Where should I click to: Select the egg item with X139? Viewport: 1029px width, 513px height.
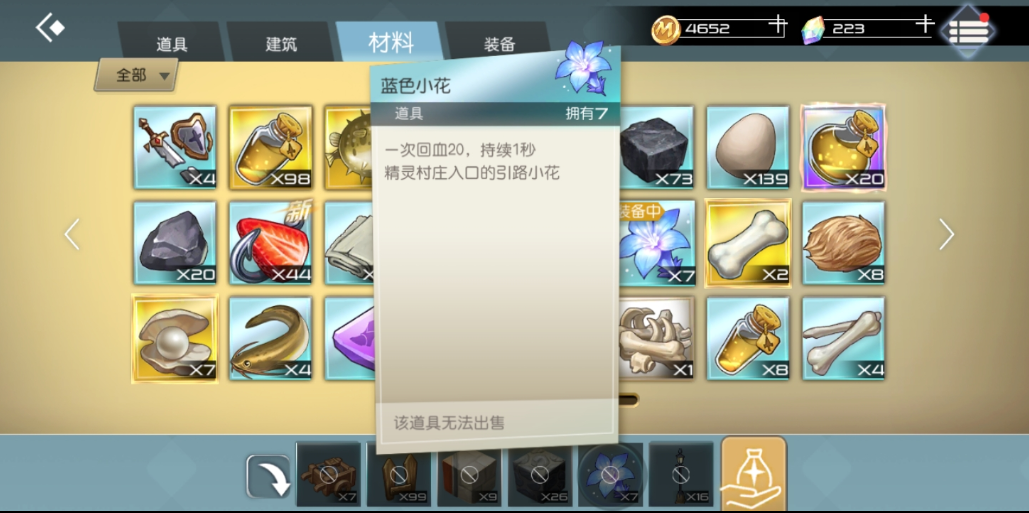[x=747, y=148]
